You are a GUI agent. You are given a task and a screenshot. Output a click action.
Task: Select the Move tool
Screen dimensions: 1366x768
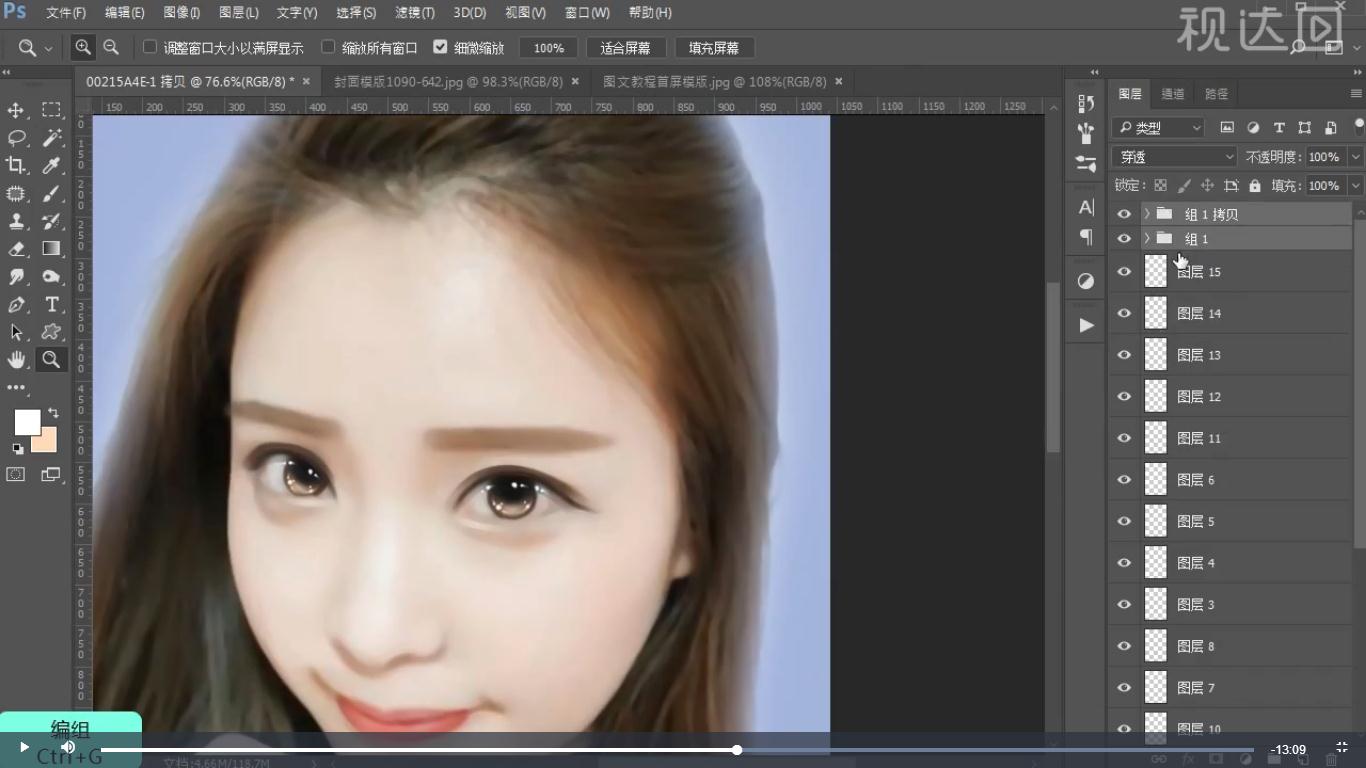point(16,110)
